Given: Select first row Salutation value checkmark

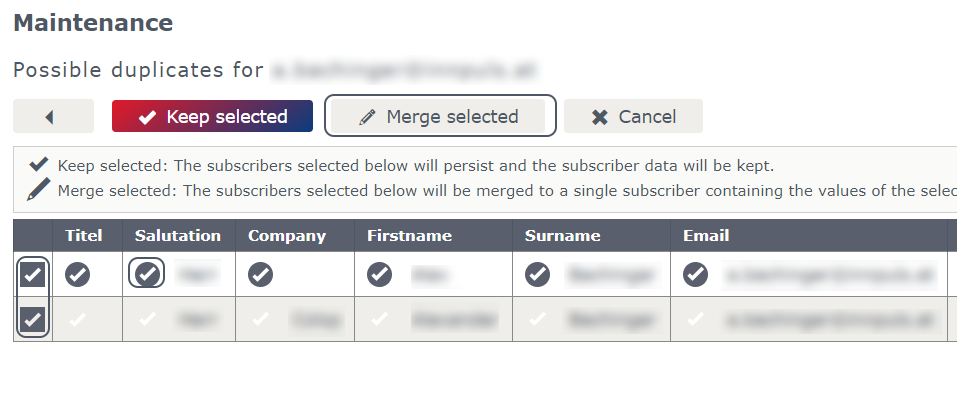Looking at the screenshot, I should (147, 275).
